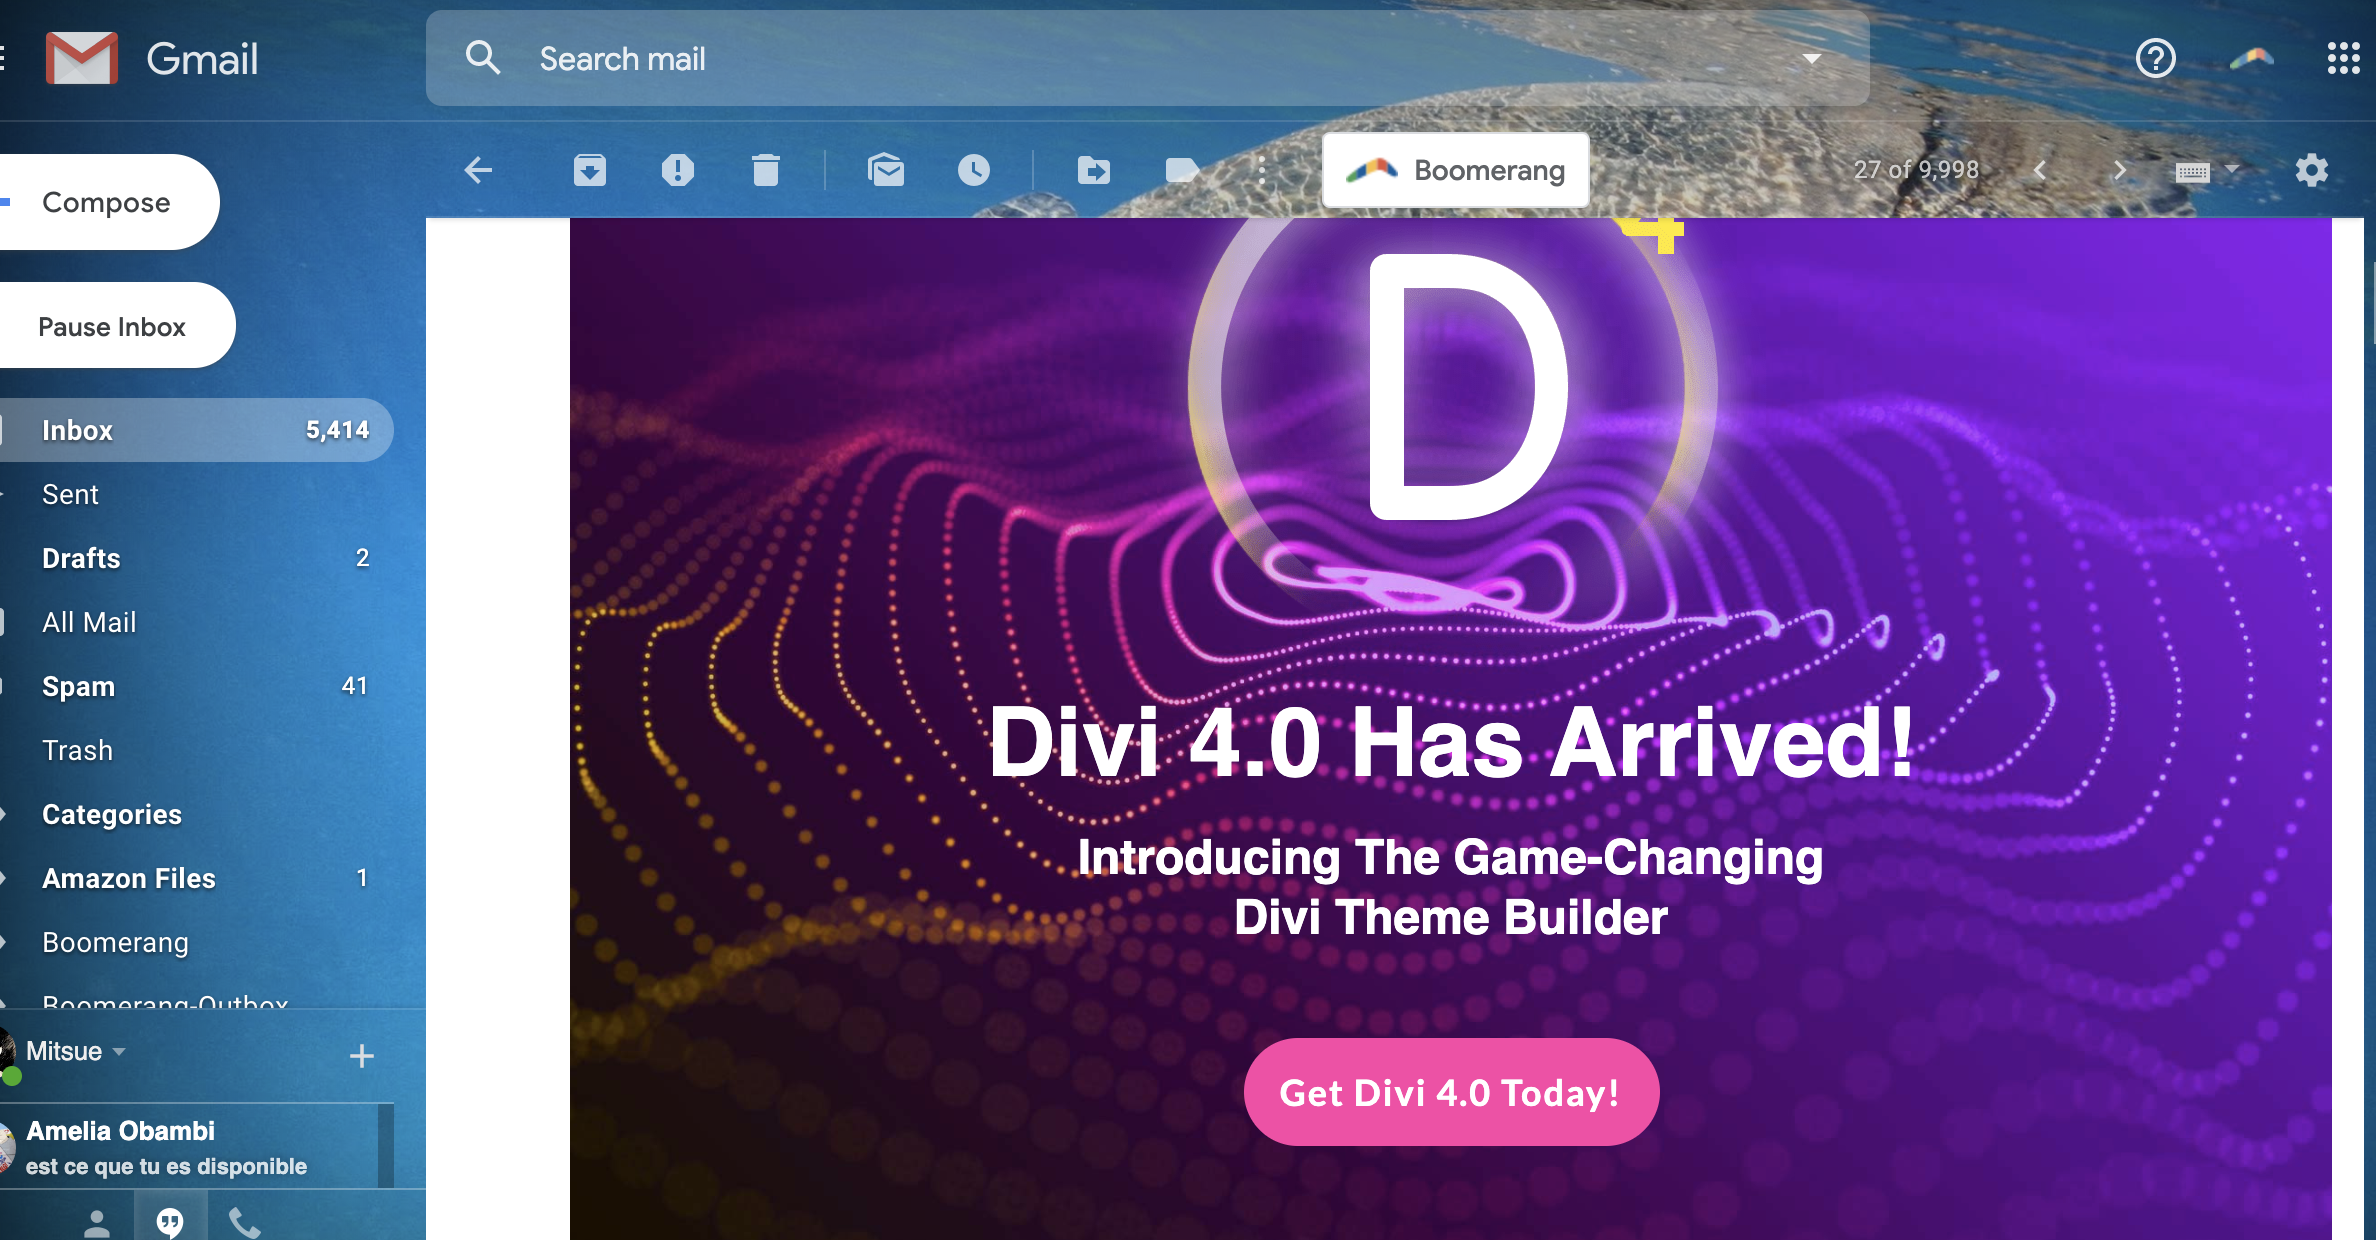Screen dimensions: 2376x1240
Task: Go back to inbox arrow
Action: point(479,170)
